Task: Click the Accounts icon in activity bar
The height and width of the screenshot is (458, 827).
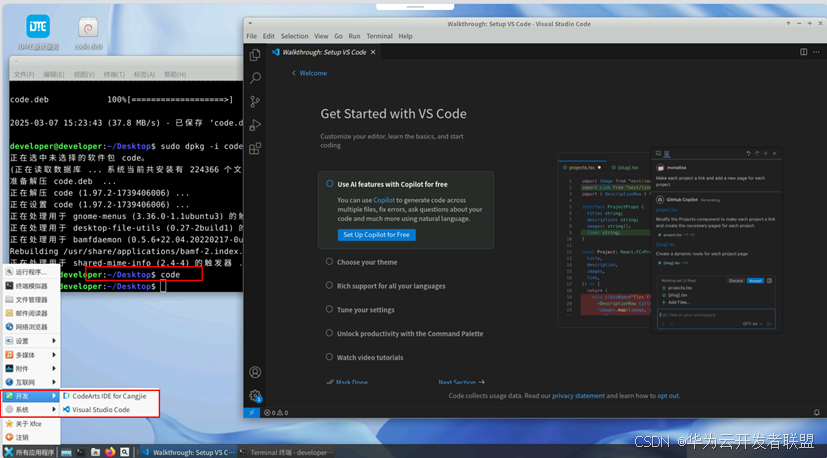Action: [x=255, y=372]
